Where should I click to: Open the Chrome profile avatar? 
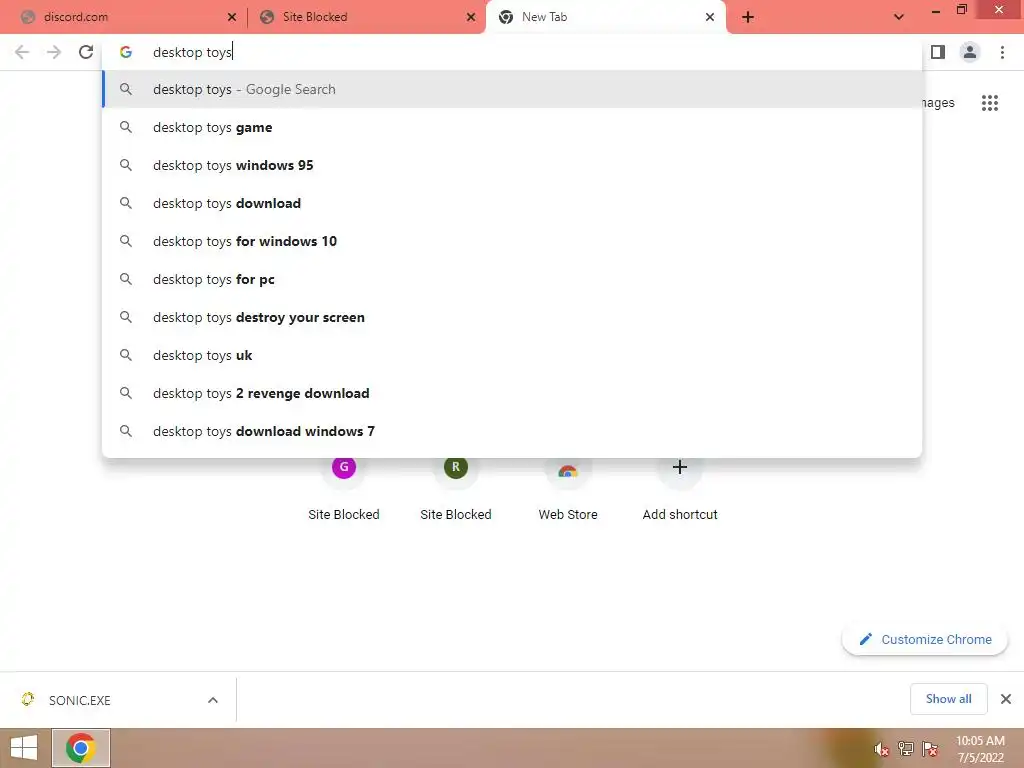pos(970,52)
